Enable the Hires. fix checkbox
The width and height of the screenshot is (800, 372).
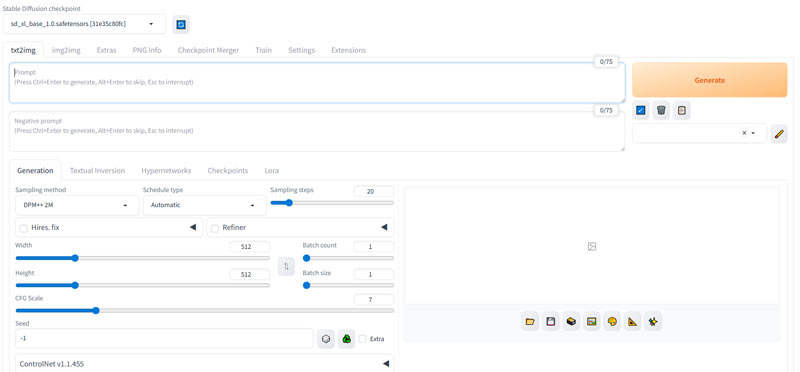(23, 228)
